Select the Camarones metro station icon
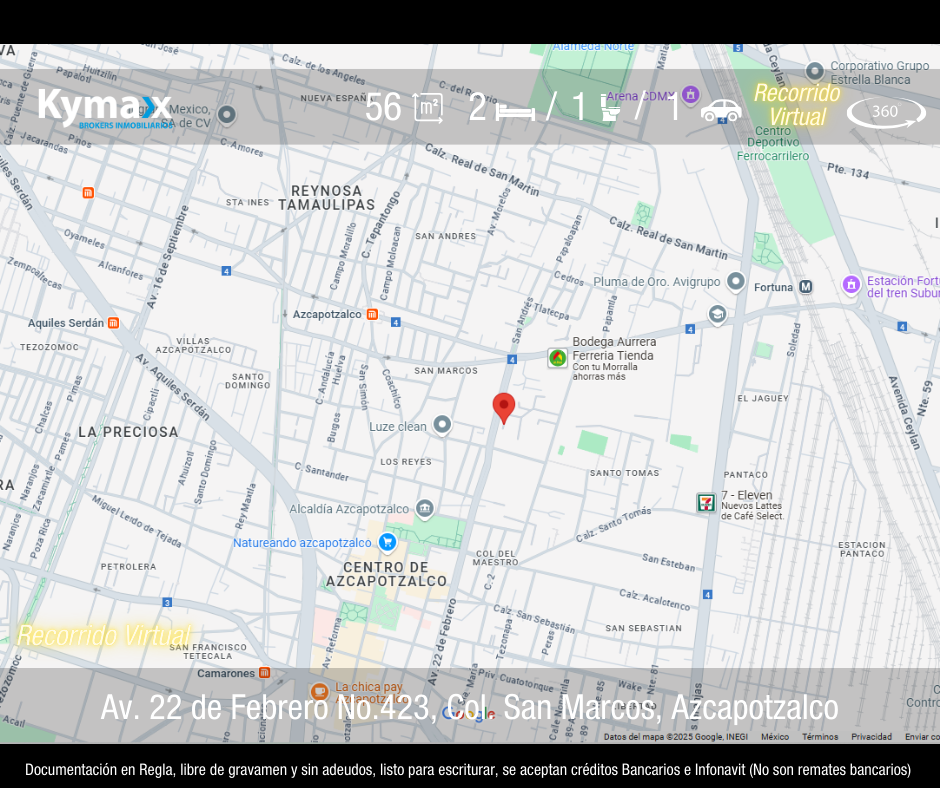Image resolution: width=940 pixels, height=788 pixels. [264, 673]
